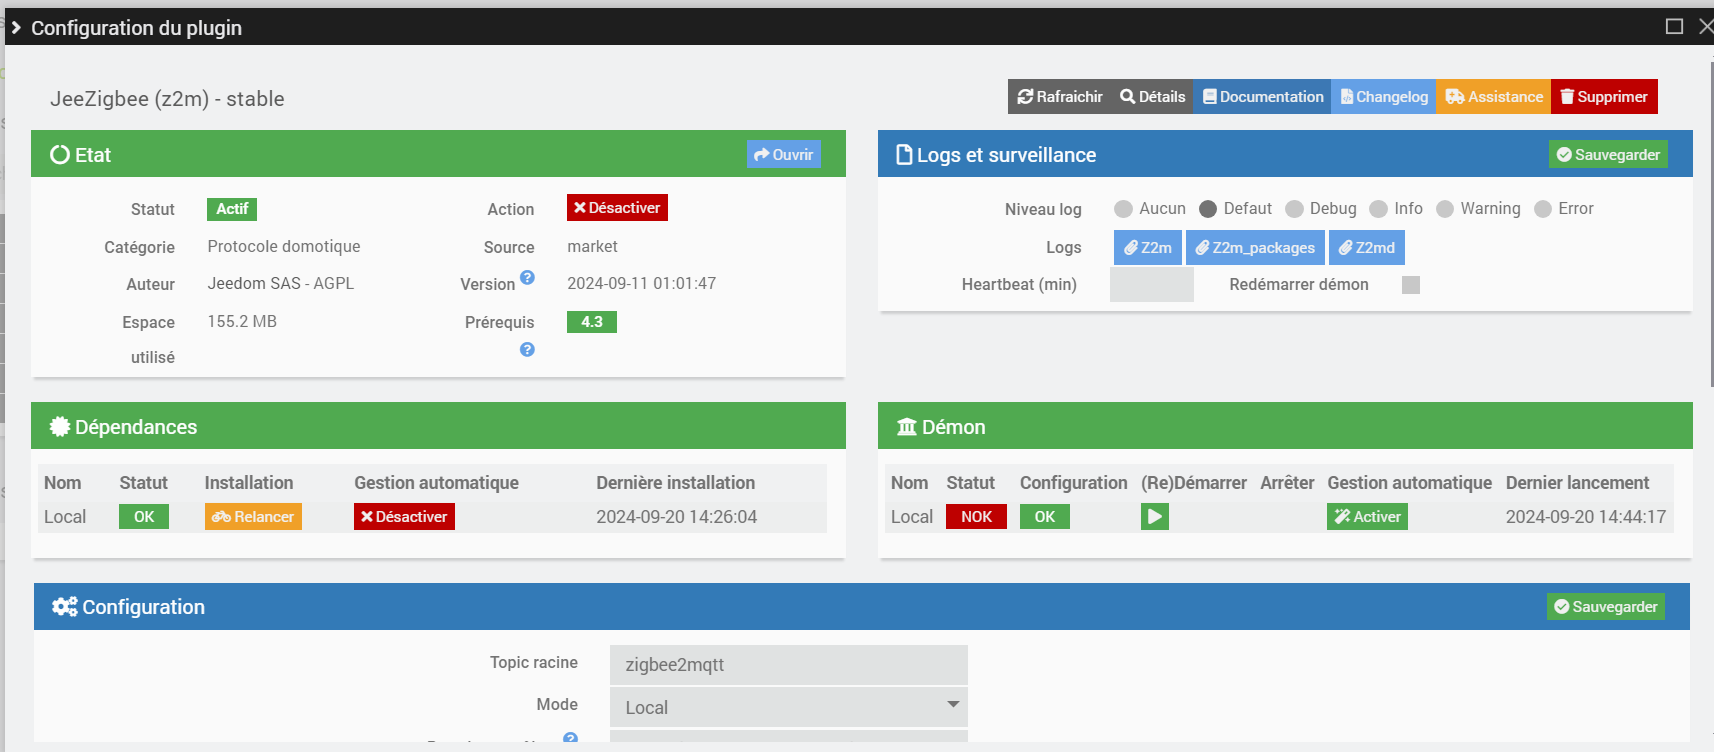The image size is (1714, 752).
Task: View the Changelog
Action: pyautogui.click(x=1384, y=97)
